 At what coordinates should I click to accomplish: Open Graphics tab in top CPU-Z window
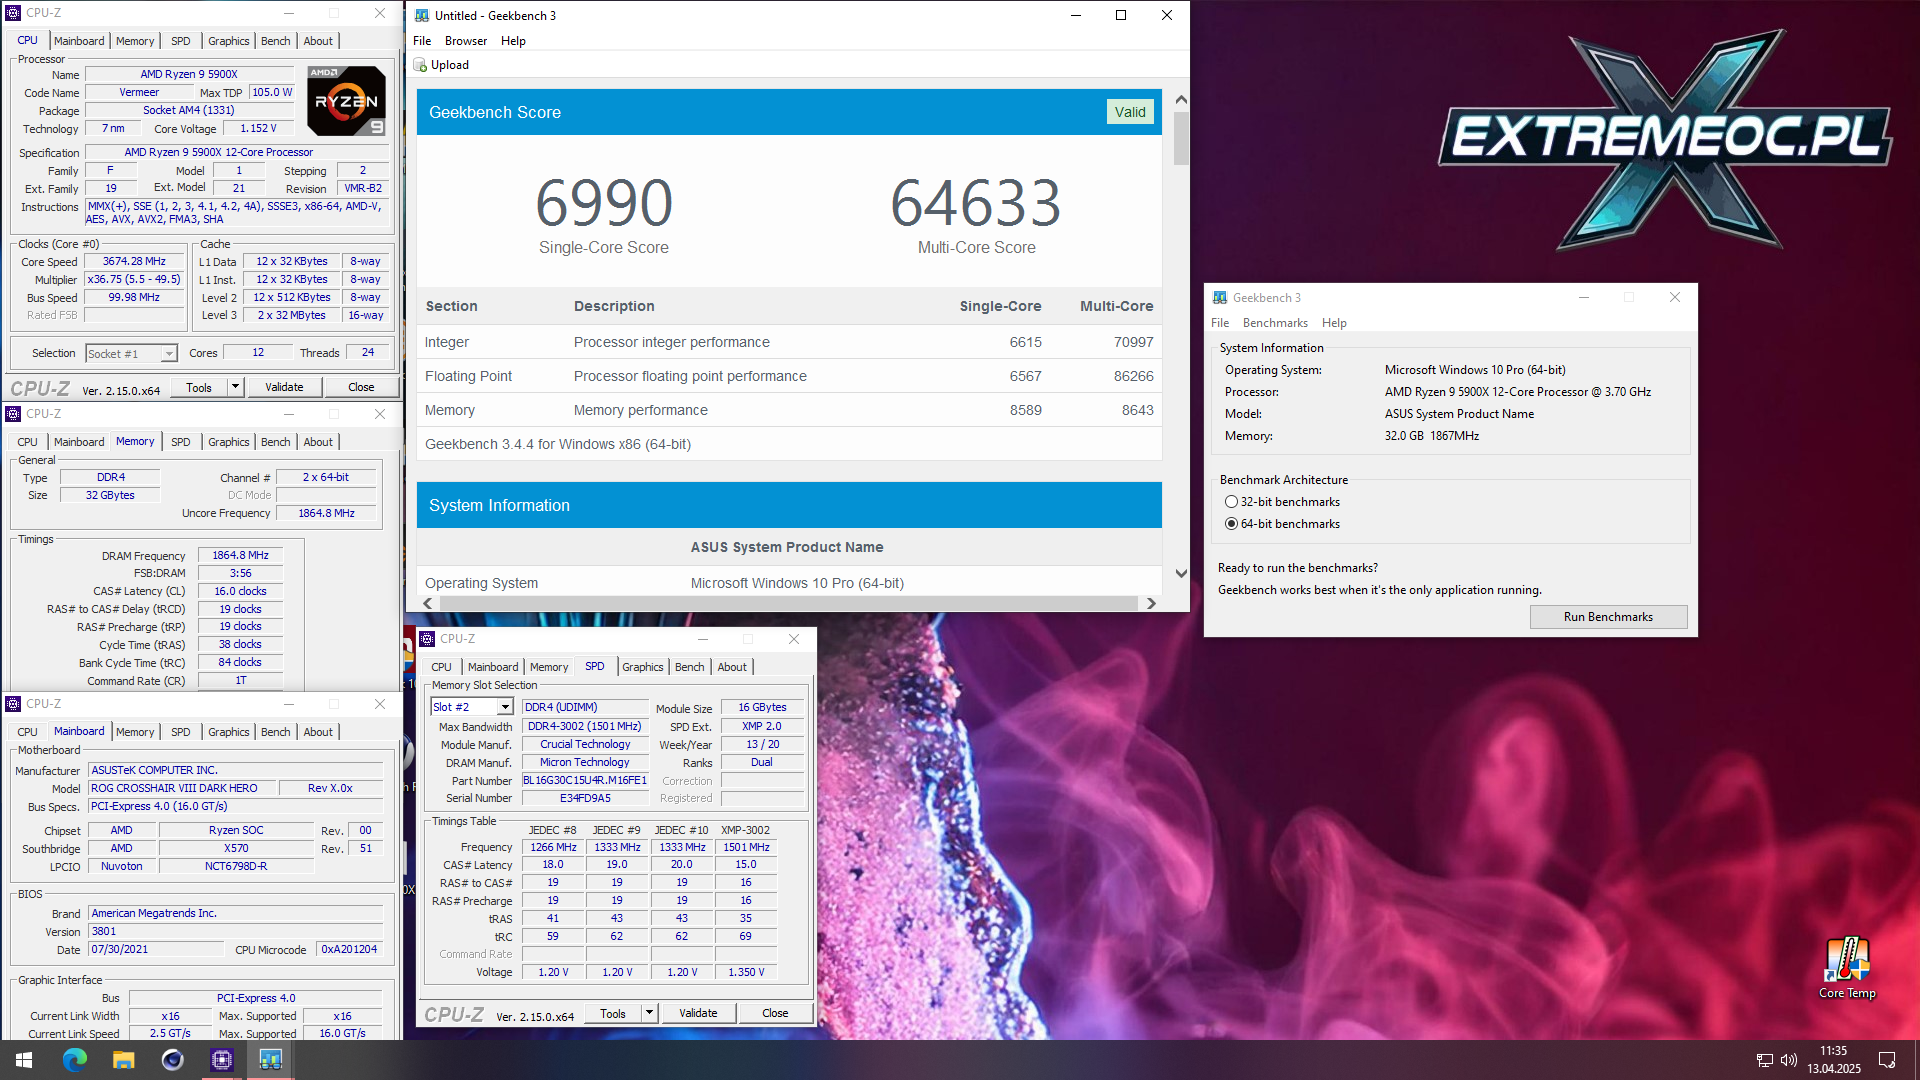[229, 41]
